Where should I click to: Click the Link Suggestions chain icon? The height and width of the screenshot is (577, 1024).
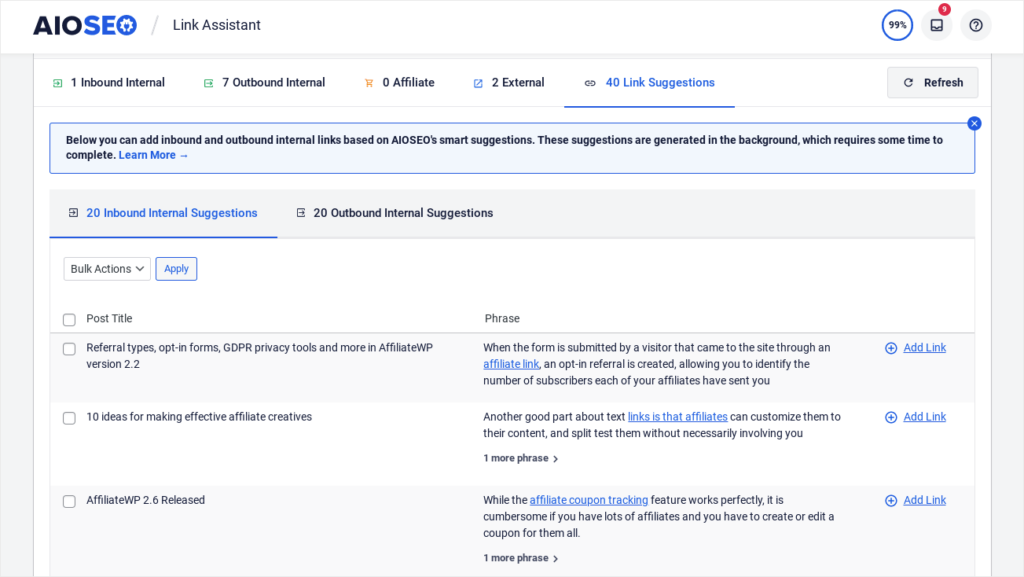tap(590, 83)
